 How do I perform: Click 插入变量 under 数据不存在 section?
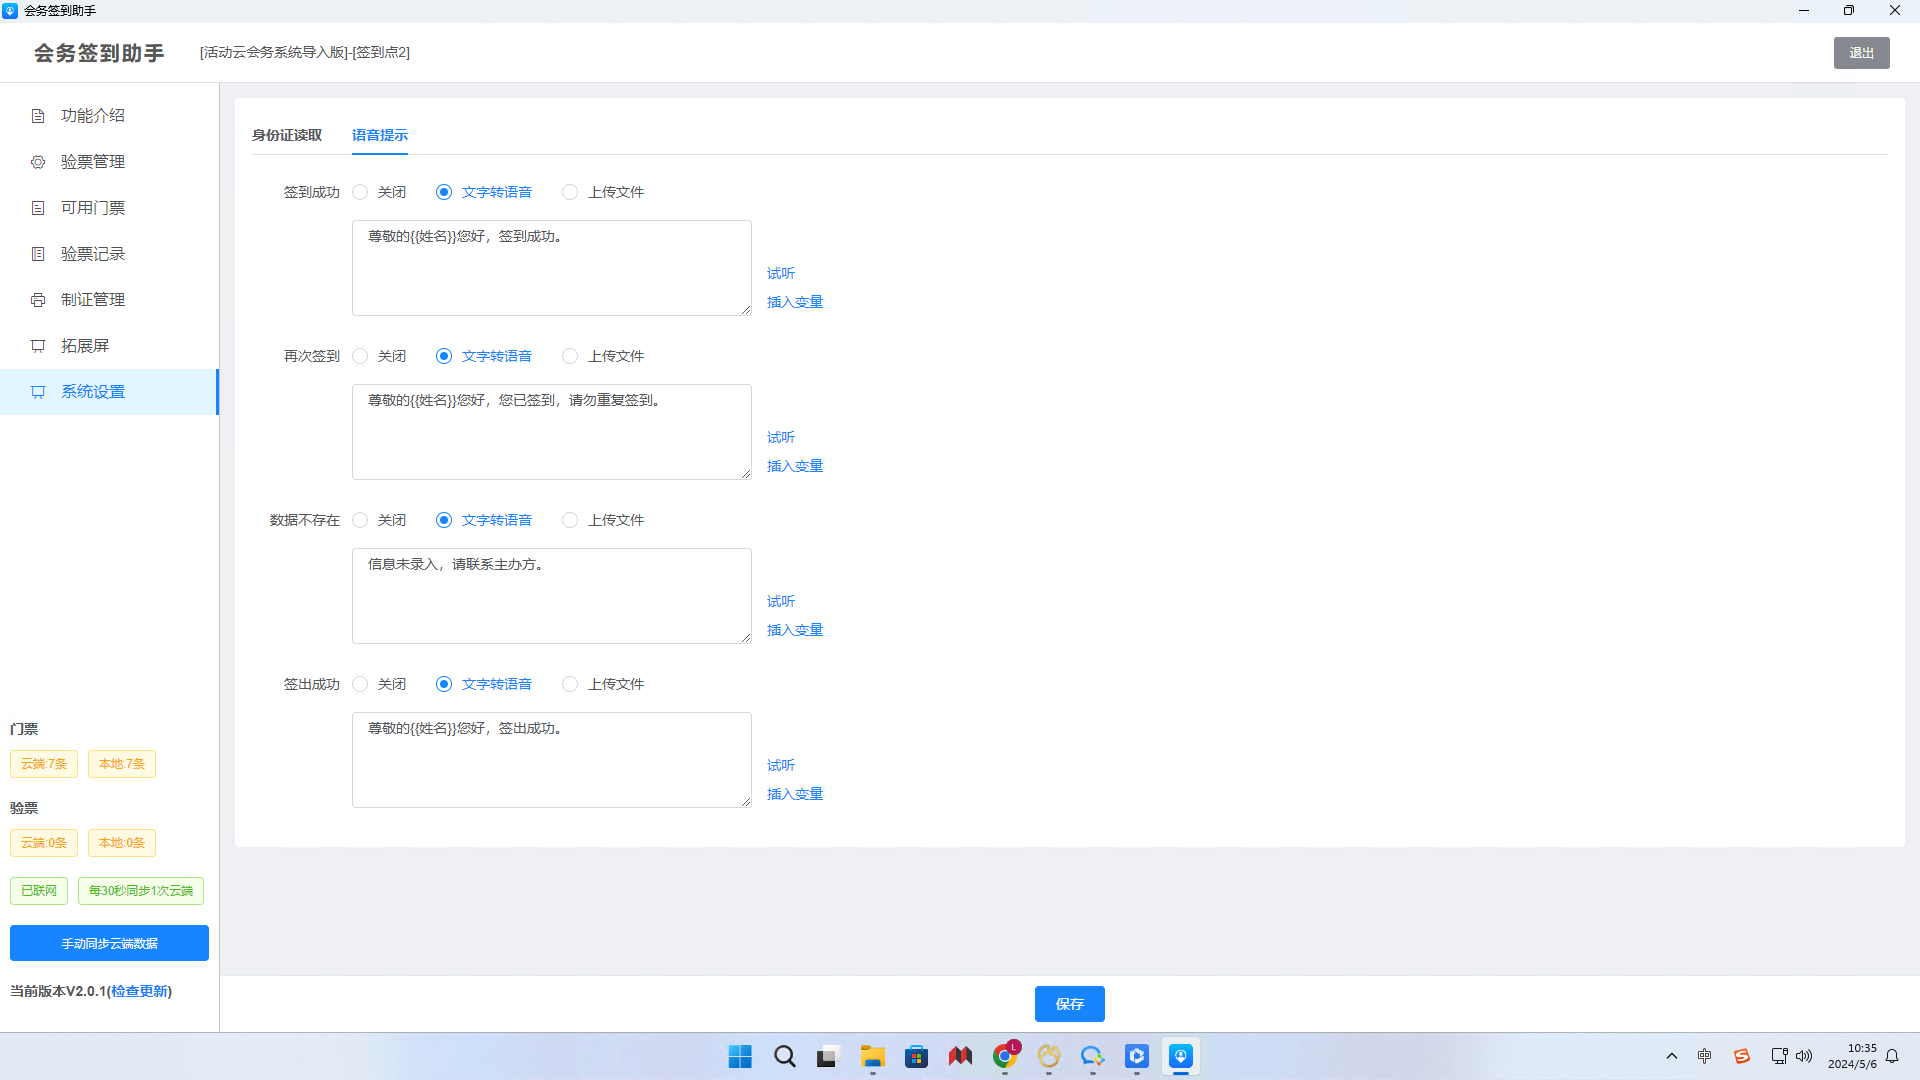tap(794, 630)
